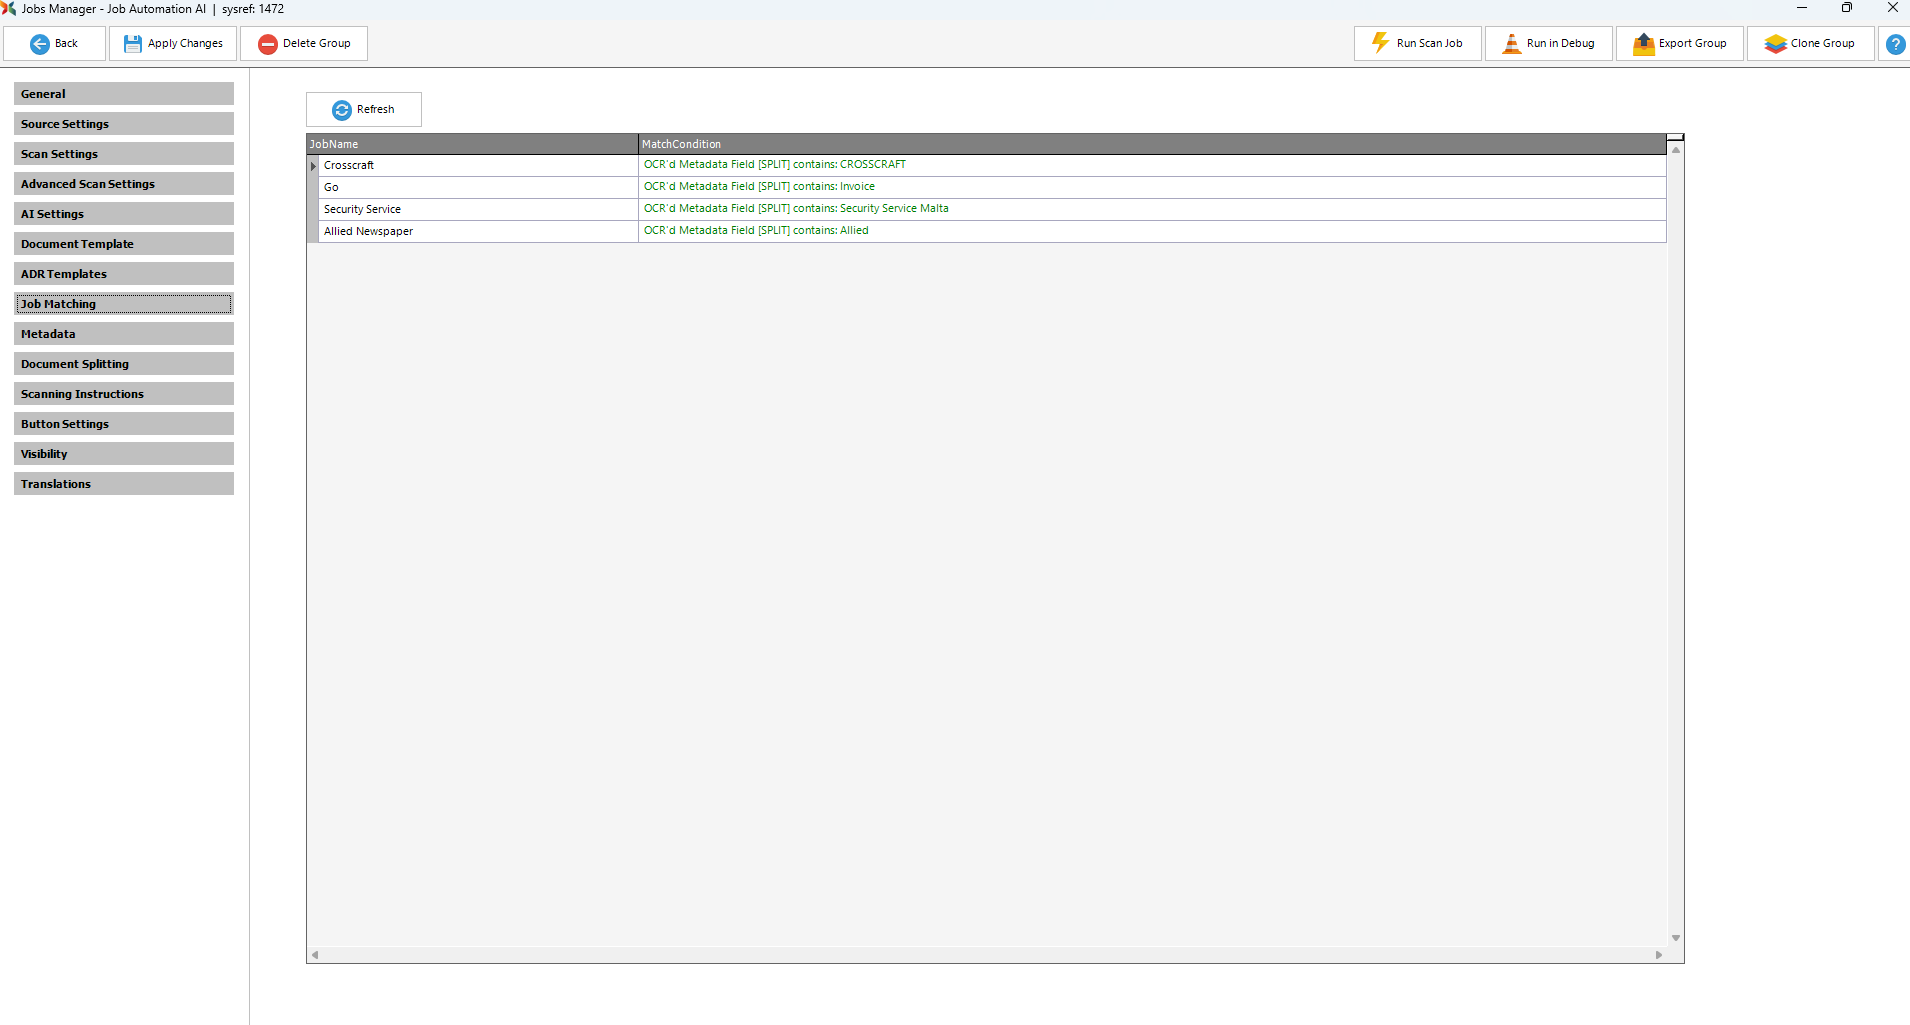Click the Export Group icon

(1643, 44)
